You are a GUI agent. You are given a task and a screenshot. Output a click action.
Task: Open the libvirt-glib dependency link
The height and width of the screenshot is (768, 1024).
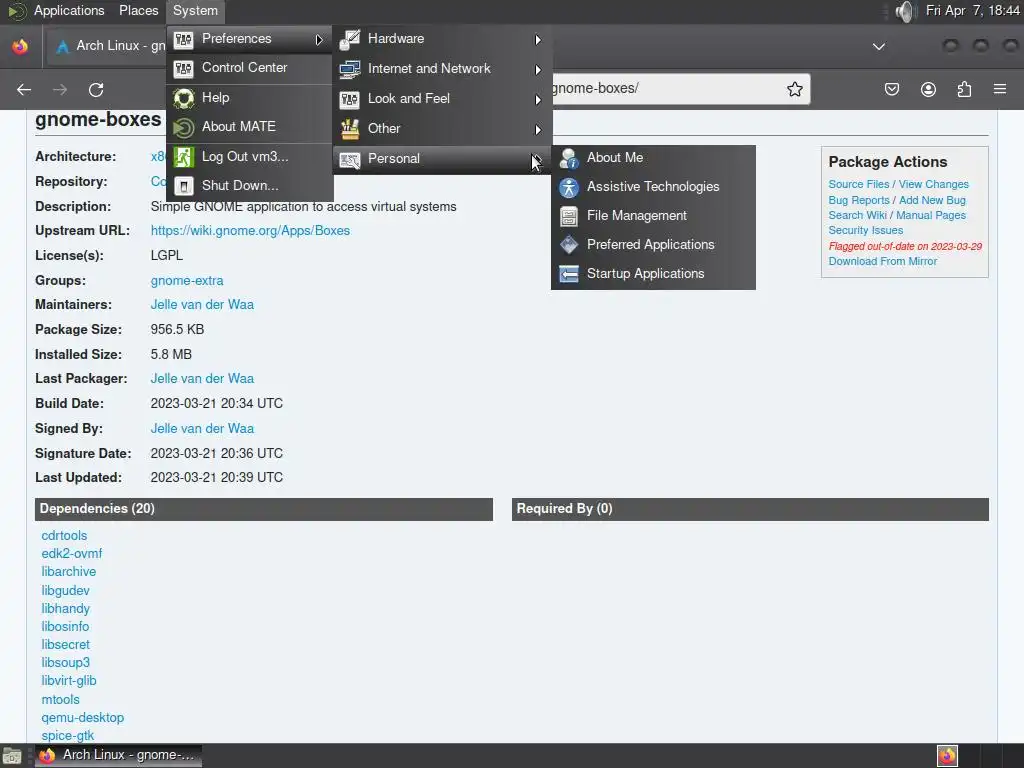click(x=69, y=680)
